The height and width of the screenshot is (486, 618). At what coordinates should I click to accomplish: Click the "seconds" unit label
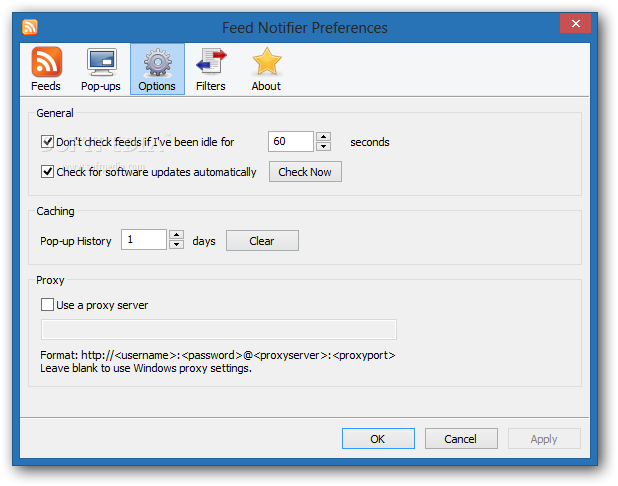click(370, 142)
